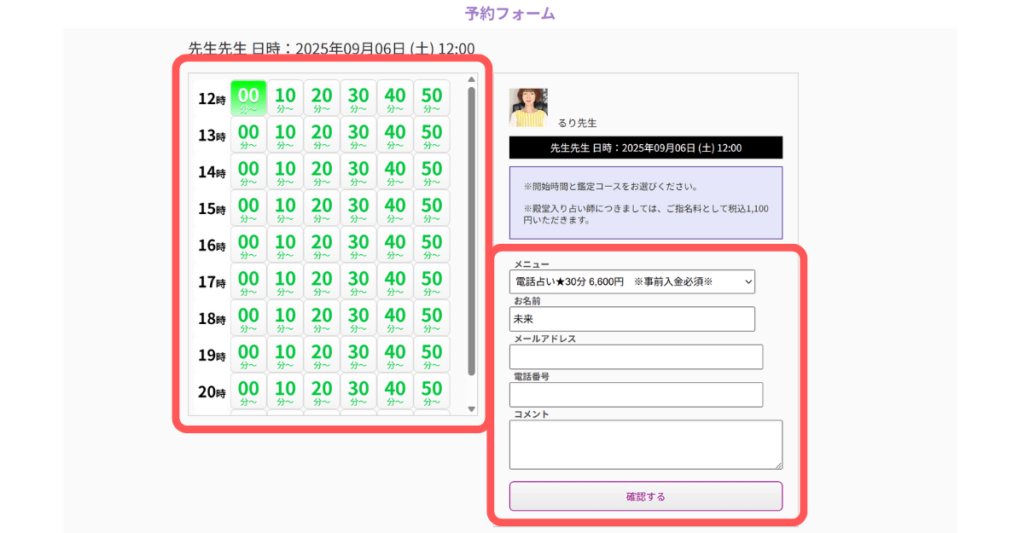Select the 15時 50分 time slot

(431, 209)
